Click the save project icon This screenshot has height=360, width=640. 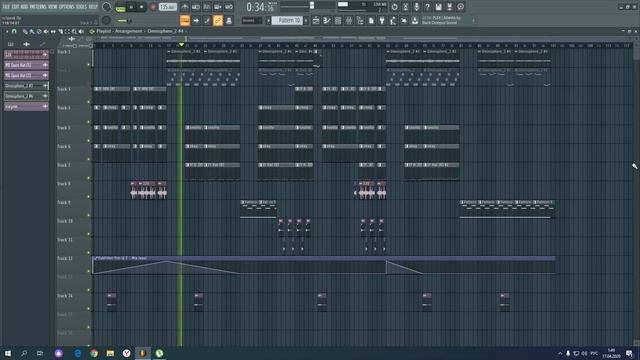click(x=438, y=7)
